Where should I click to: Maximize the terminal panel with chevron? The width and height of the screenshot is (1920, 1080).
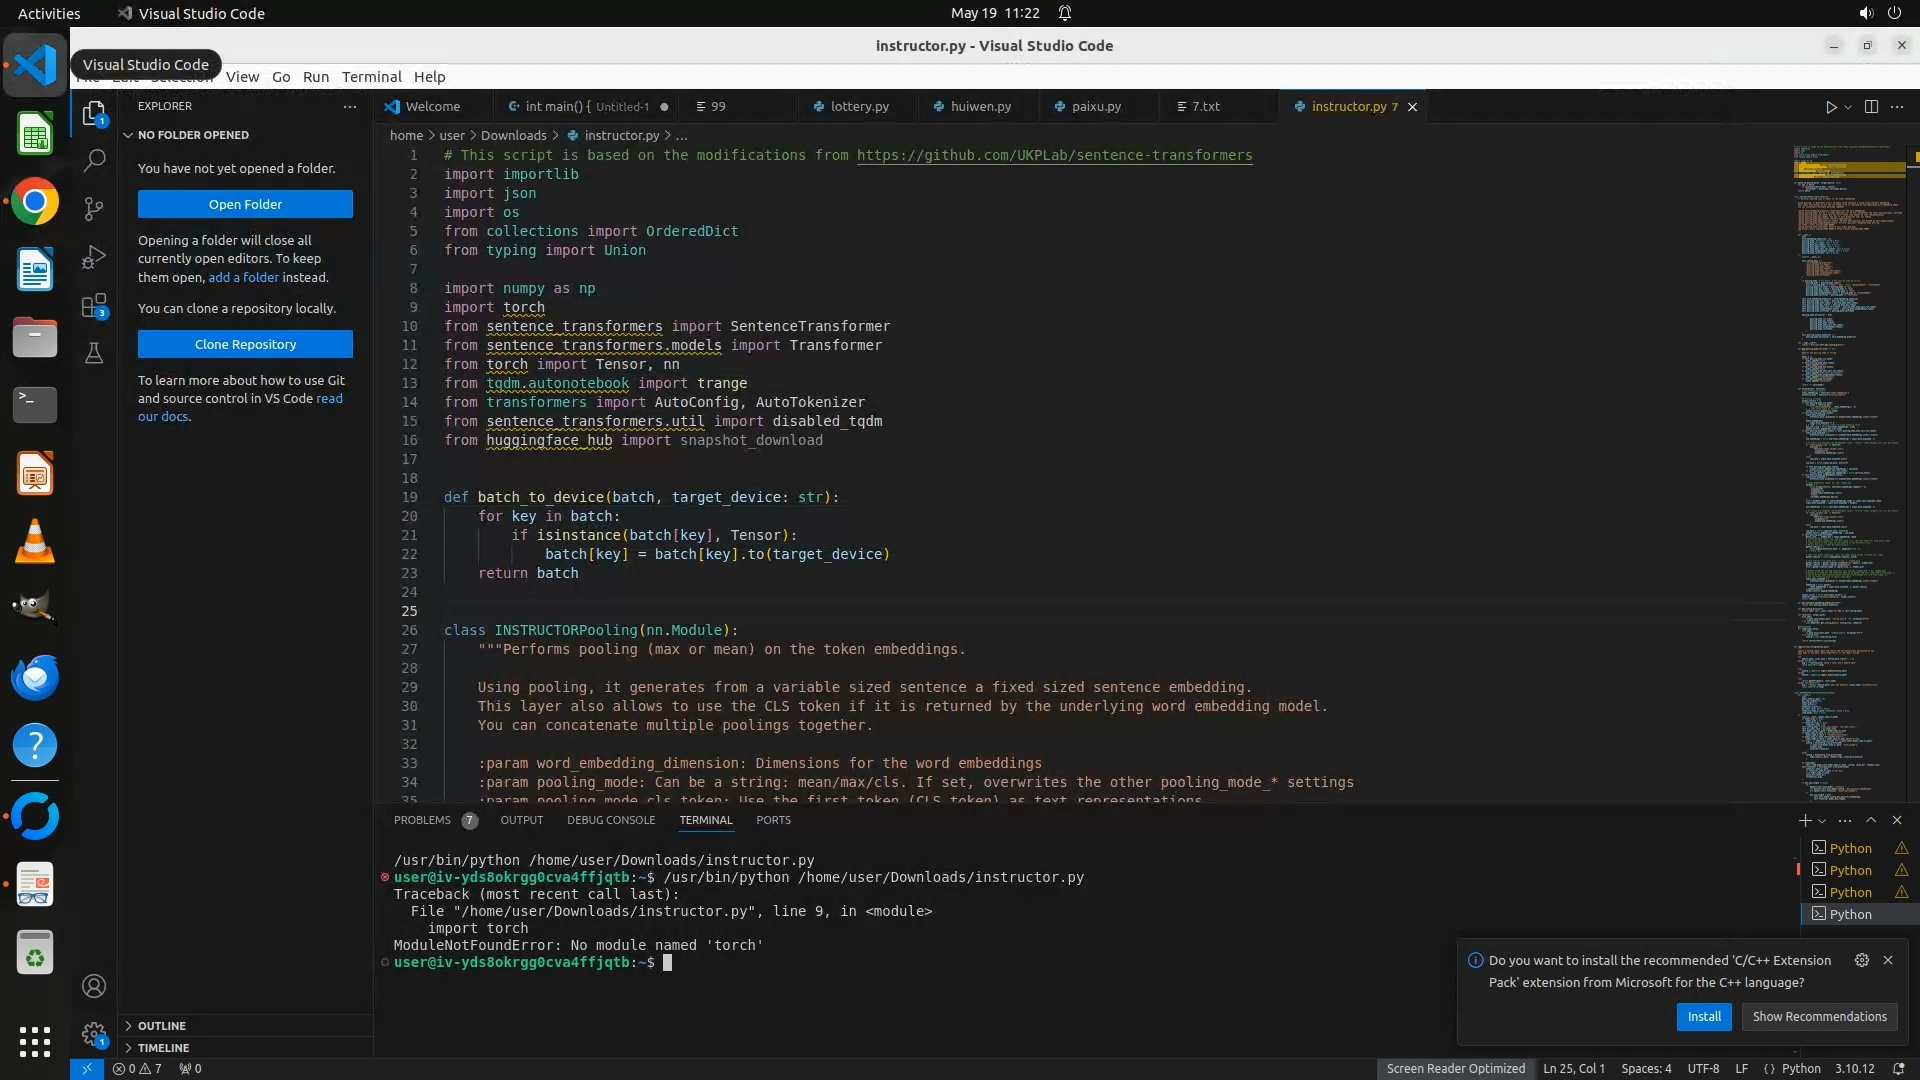(x=1871, y=820)
